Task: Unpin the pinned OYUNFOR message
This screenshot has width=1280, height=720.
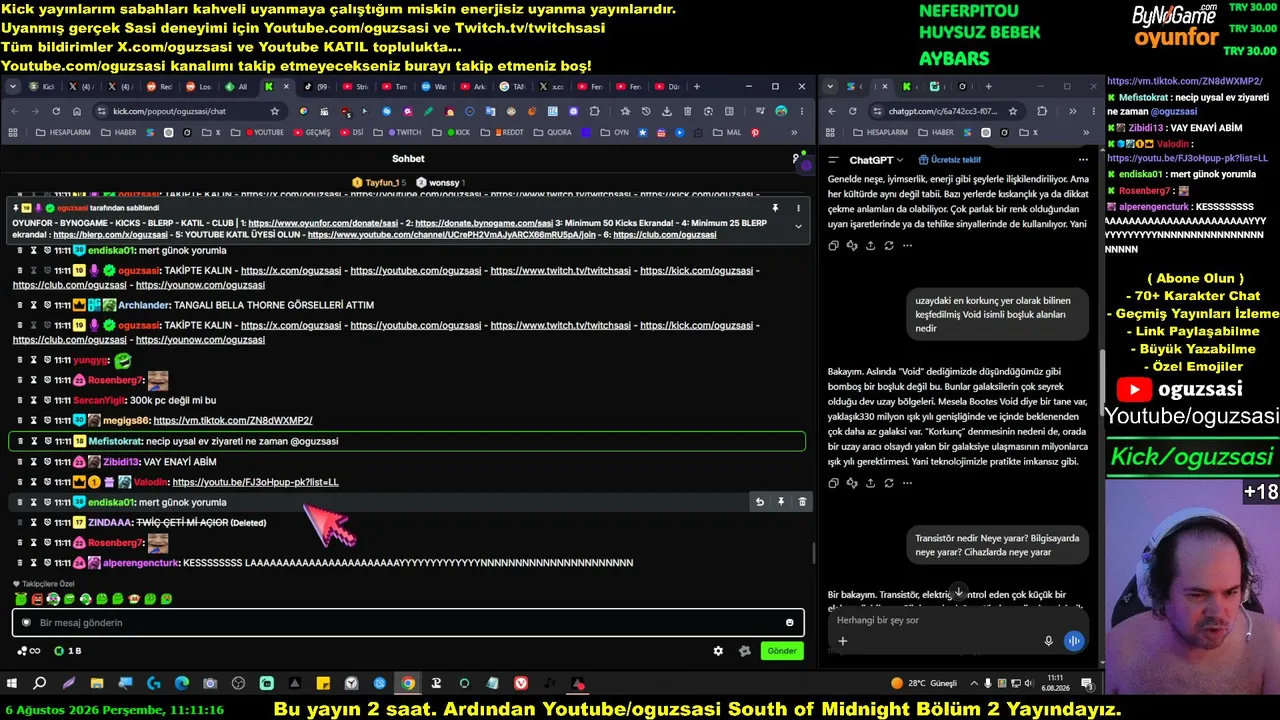Action: pyautogui.click(x=775, y=208)
